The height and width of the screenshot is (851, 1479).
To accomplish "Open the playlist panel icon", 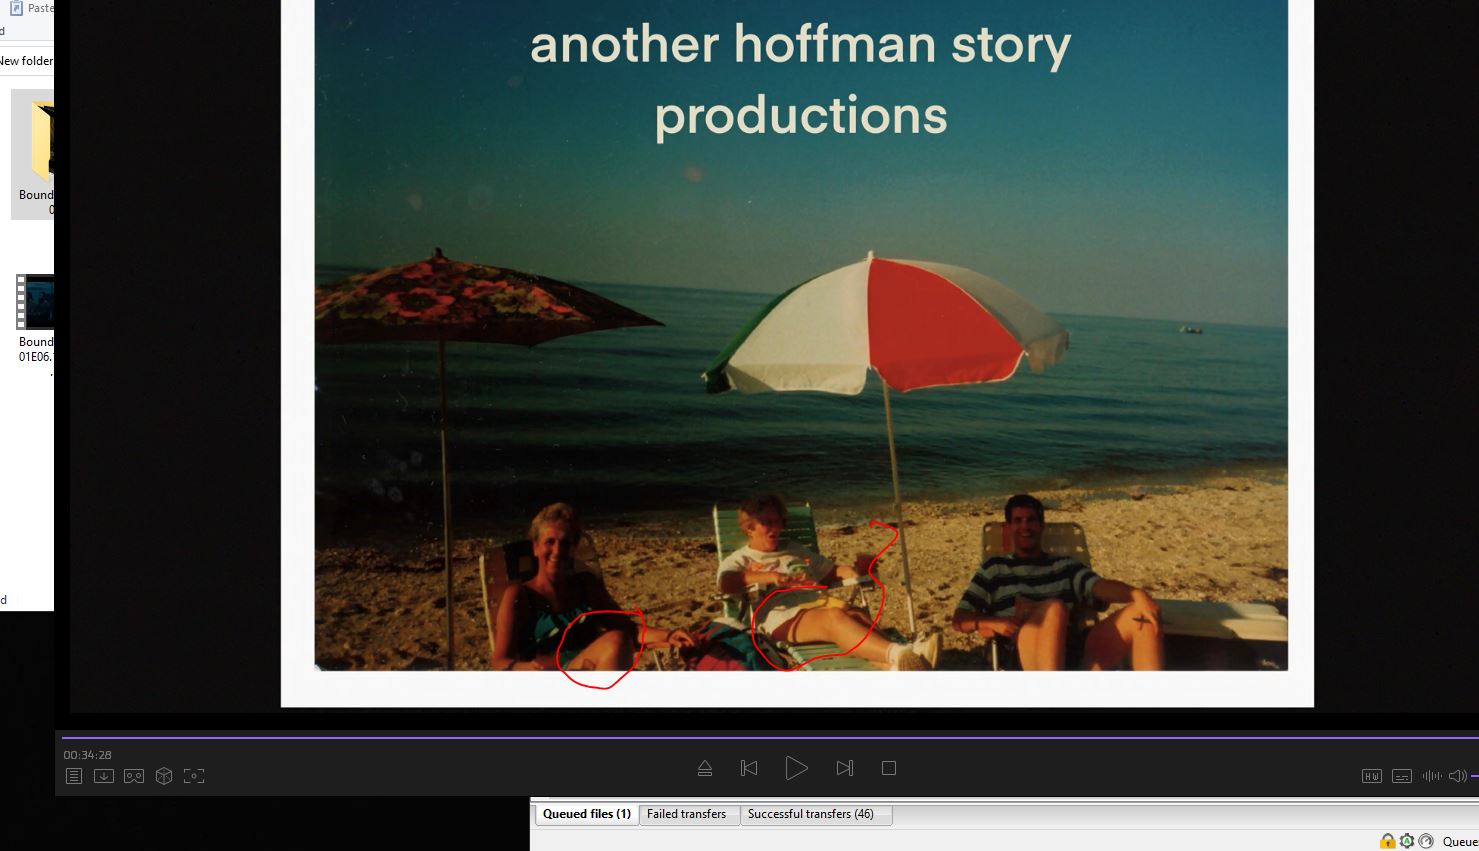I will tap(74, 776).
